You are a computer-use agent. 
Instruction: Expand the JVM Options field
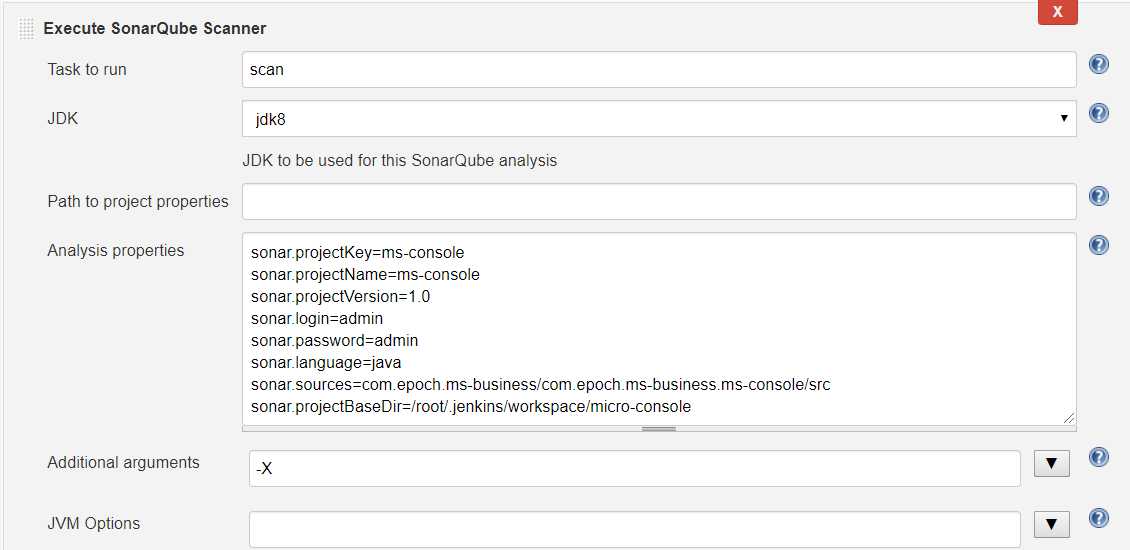pyautogui.click(x=1050, y=524)
